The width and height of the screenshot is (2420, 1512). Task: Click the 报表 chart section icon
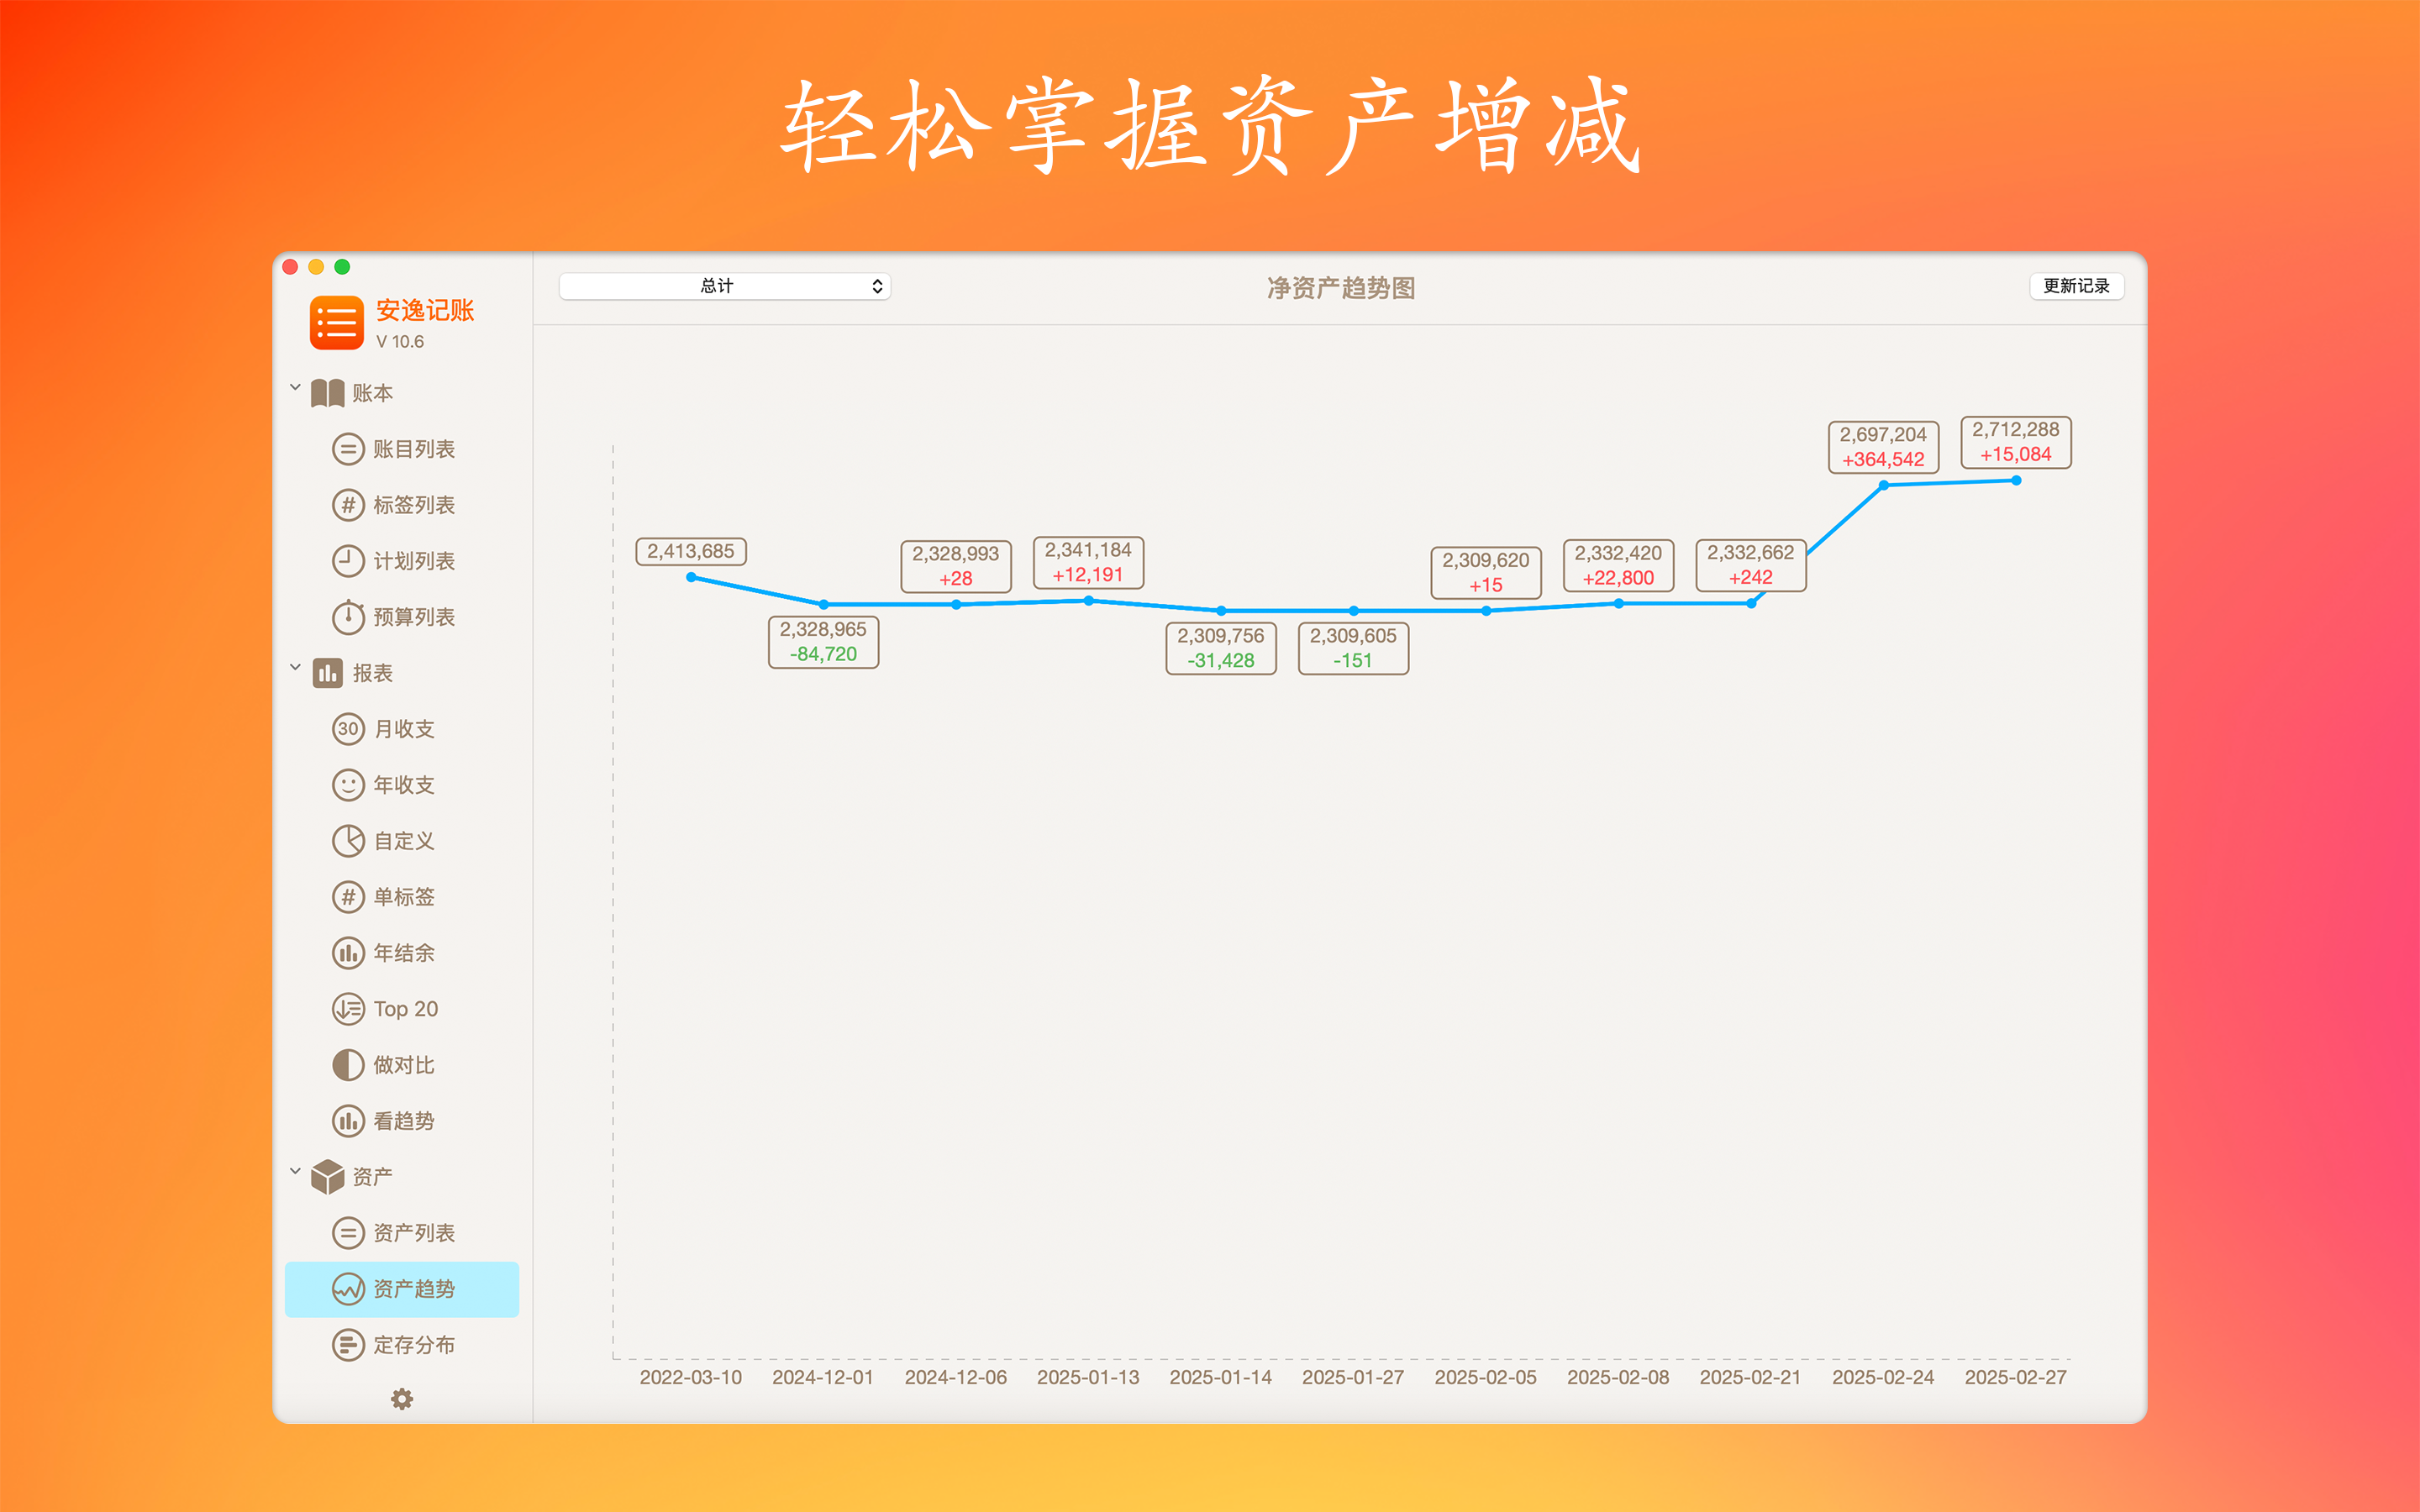[x=327, y=673]
